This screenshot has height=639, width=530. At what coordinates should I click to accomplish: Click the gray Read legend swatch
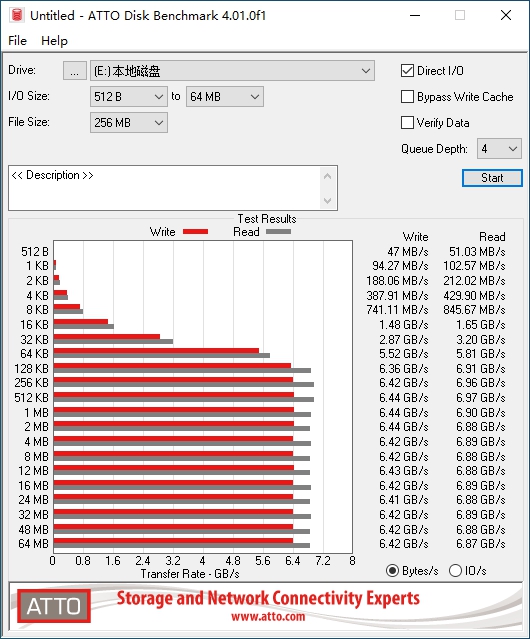pyautogui.click(x=278, y=231)
